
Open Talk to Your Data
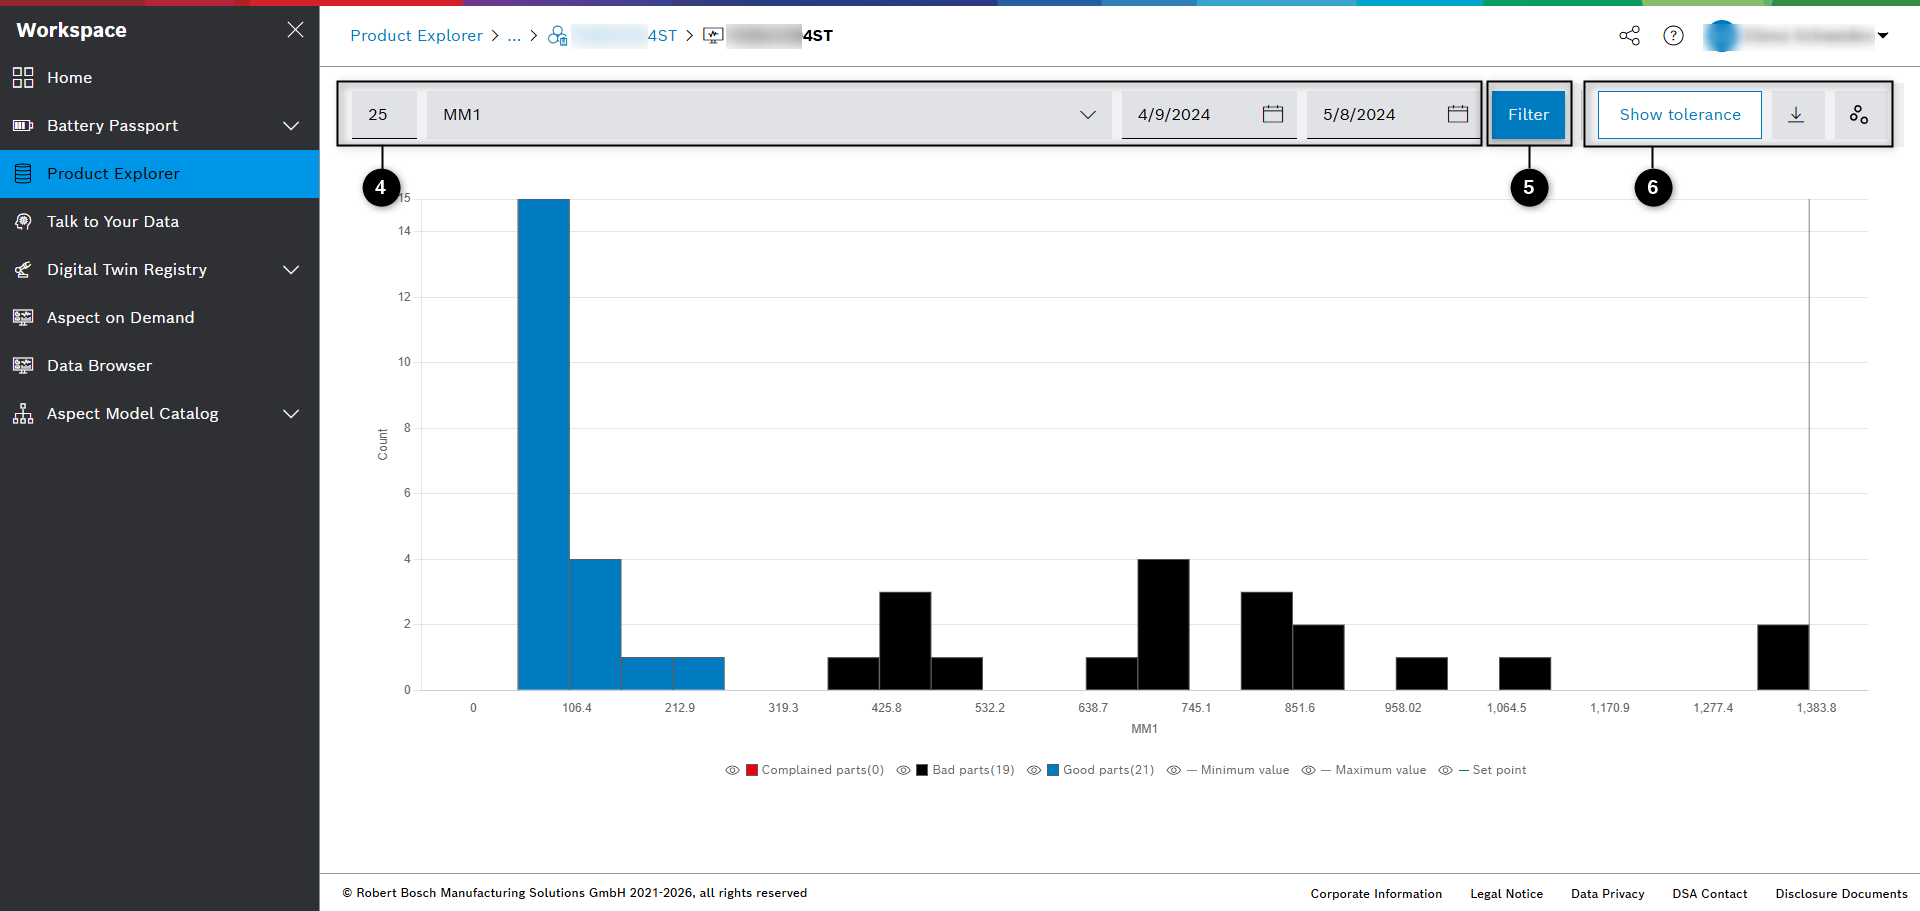(x=160, y=222)
